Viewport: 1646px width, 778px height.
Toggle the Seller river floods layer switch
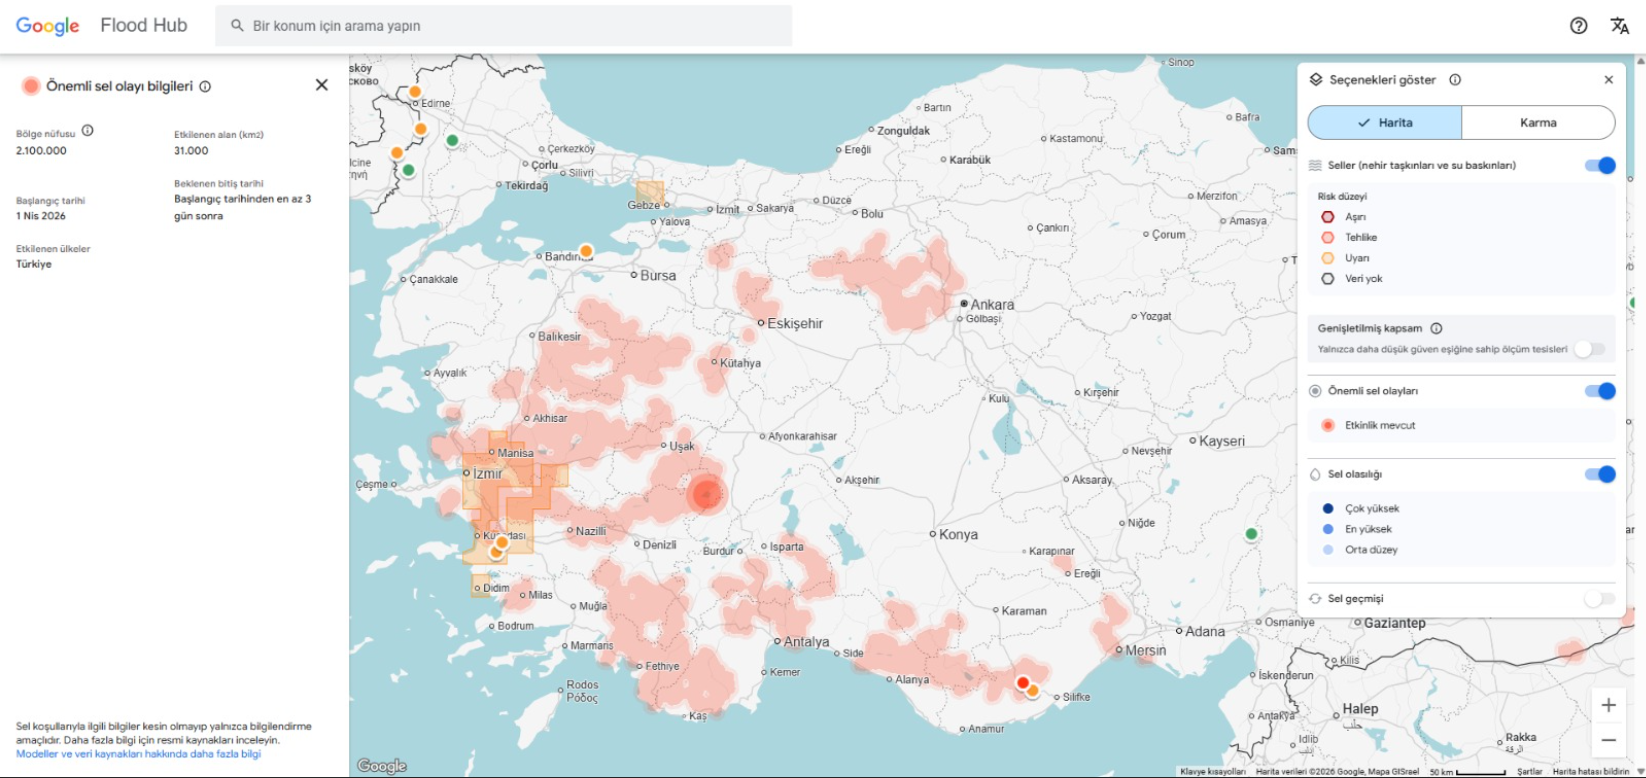tap(1599, 166)
